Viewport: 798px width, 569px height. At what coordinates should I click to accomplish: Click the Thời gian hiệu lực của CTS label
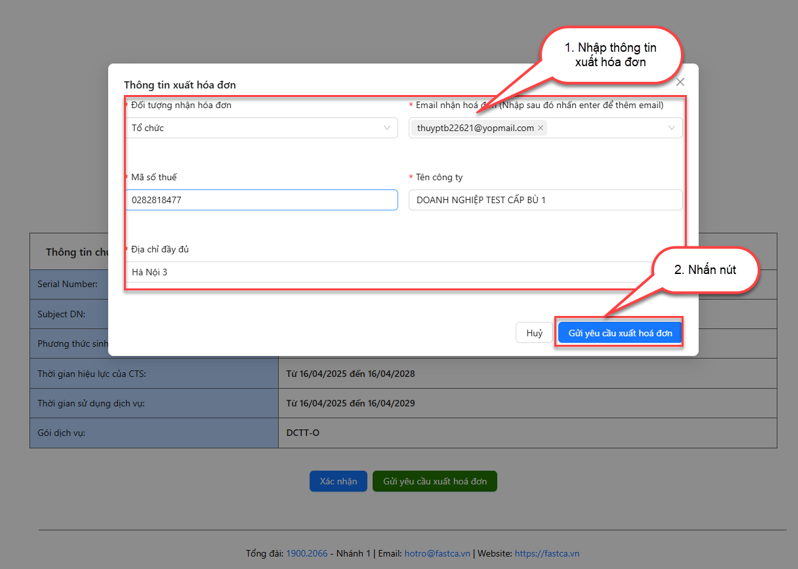tap(92, 374)
